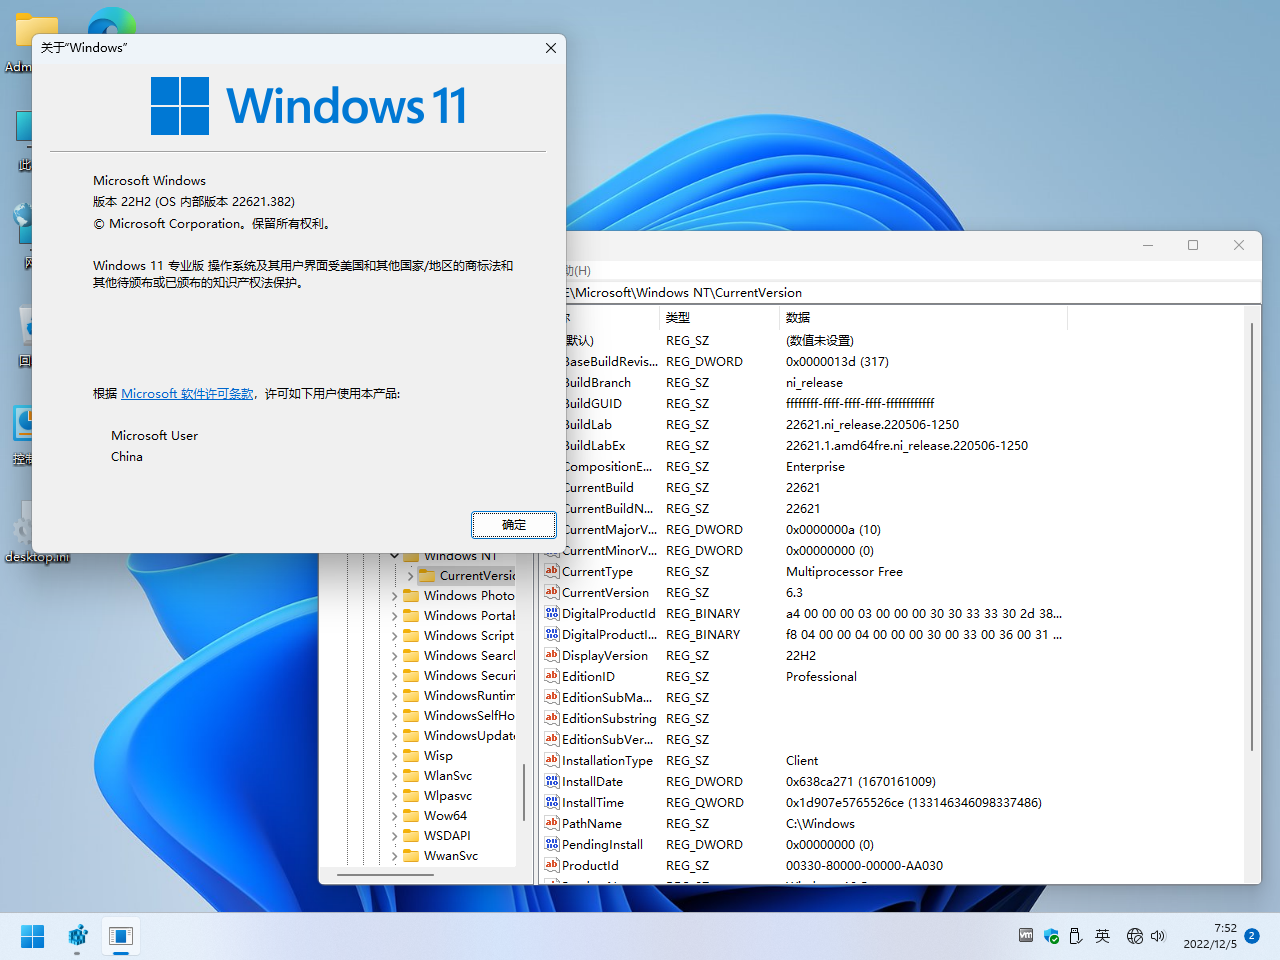Expand the Wisp key
The image size is (1280, 960).
click(394, 756)
